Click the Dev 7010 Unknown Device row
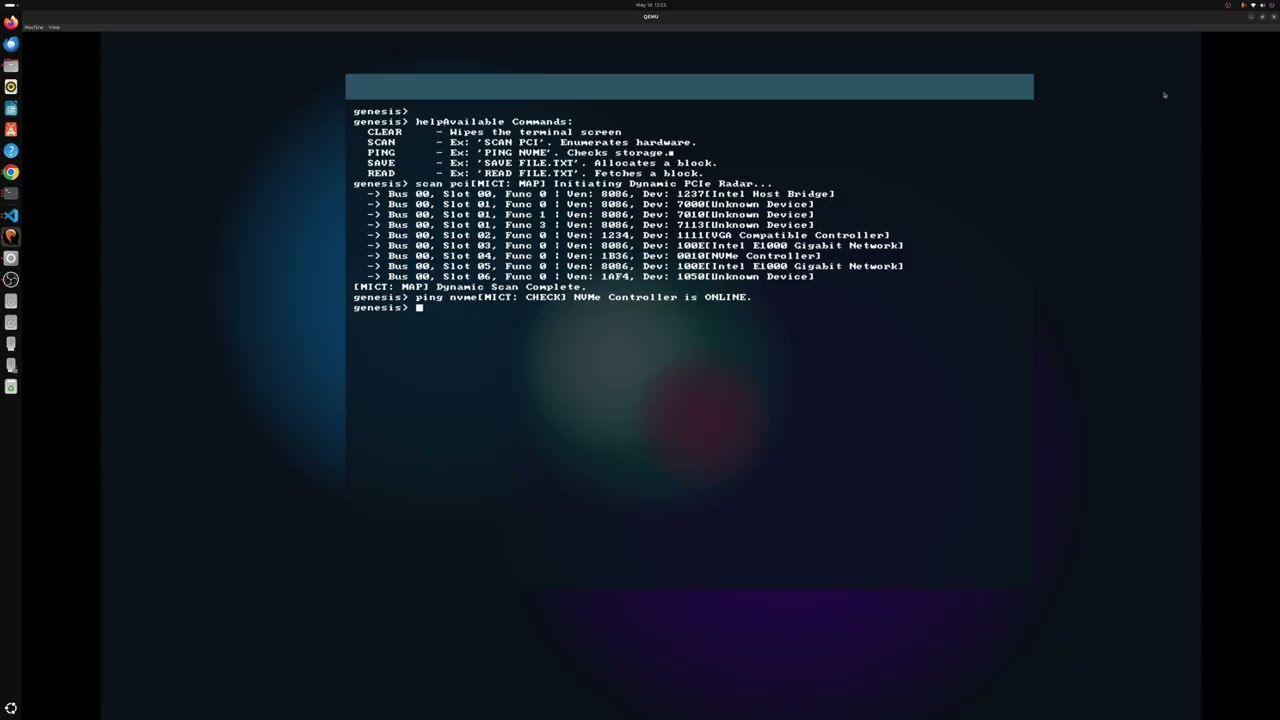 (590, 215)
